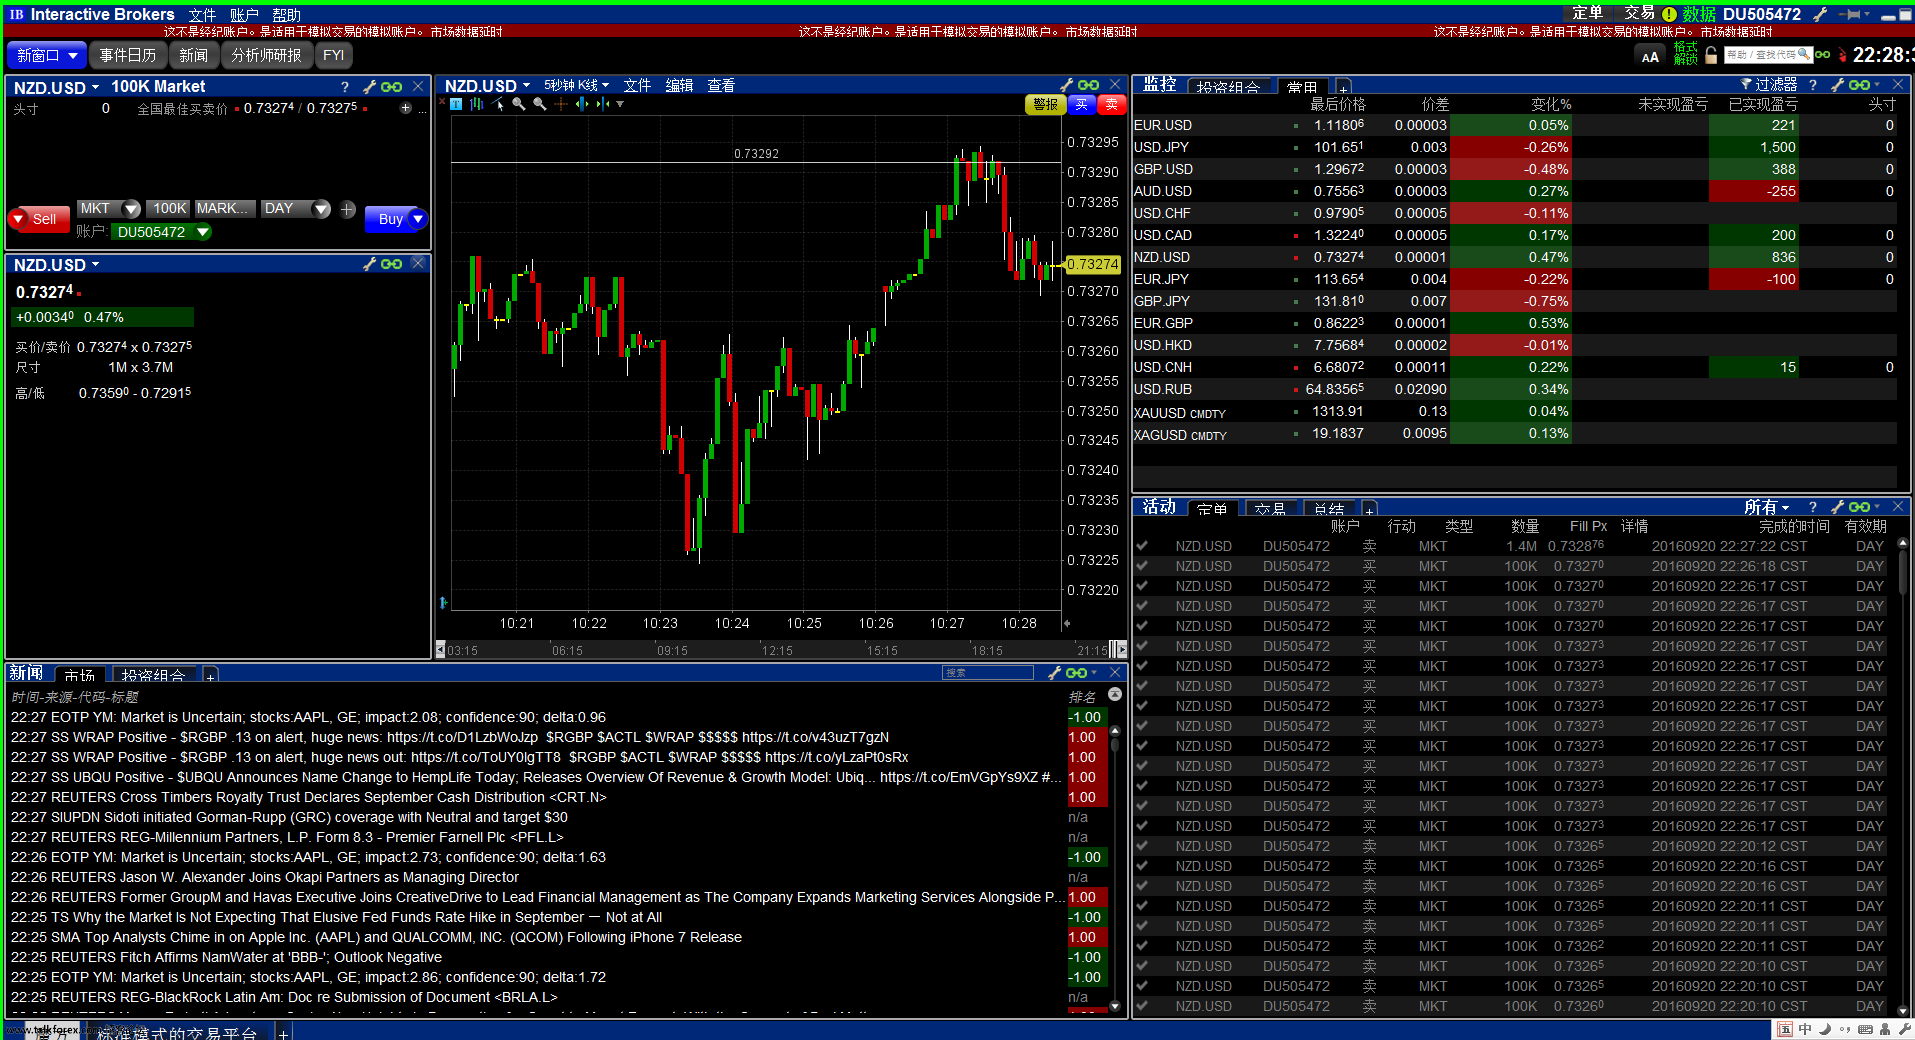Click the yellow data warning icon in title bar
The height and width of the screenshot is (1040, 1915).
(x=1669, y=14)
